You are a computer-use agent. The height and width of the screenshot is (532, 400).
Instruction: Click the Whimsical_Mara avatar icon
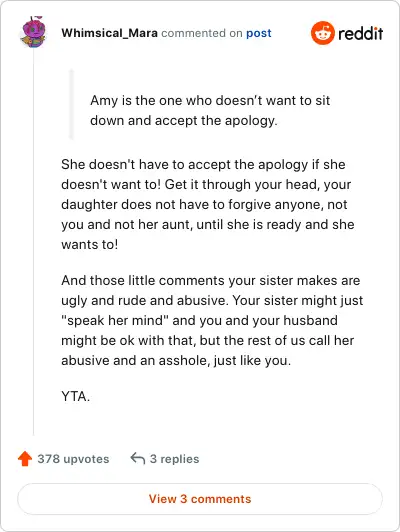click(33, 32)
